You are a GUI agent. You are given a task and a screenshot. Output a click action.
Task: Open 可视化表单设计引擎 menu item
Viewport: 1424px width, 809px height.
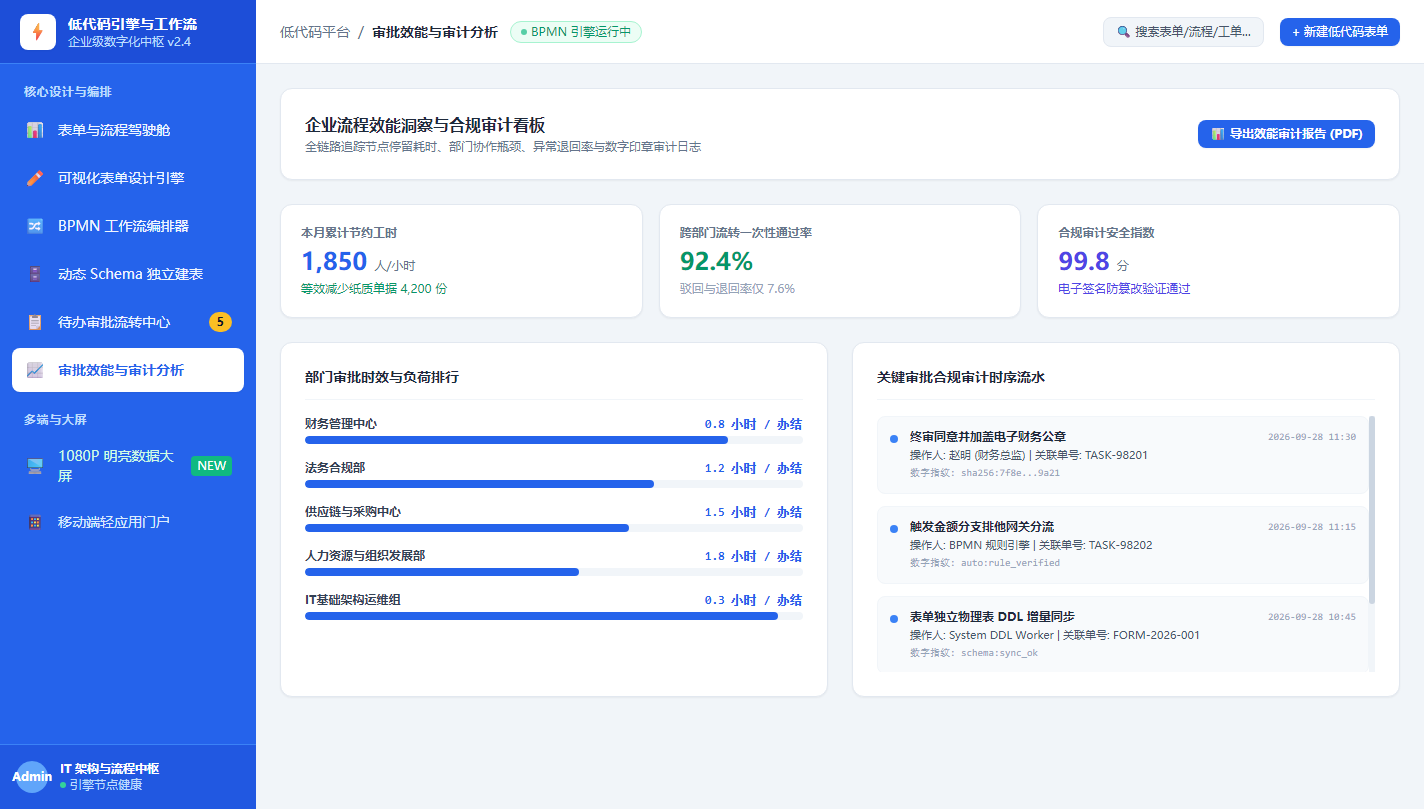pyautogui.click(x=128, y=178)
